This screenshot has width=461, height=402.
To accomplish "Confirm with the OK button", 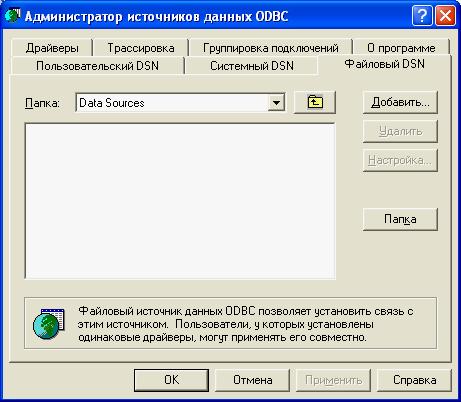I will [171, 380].
